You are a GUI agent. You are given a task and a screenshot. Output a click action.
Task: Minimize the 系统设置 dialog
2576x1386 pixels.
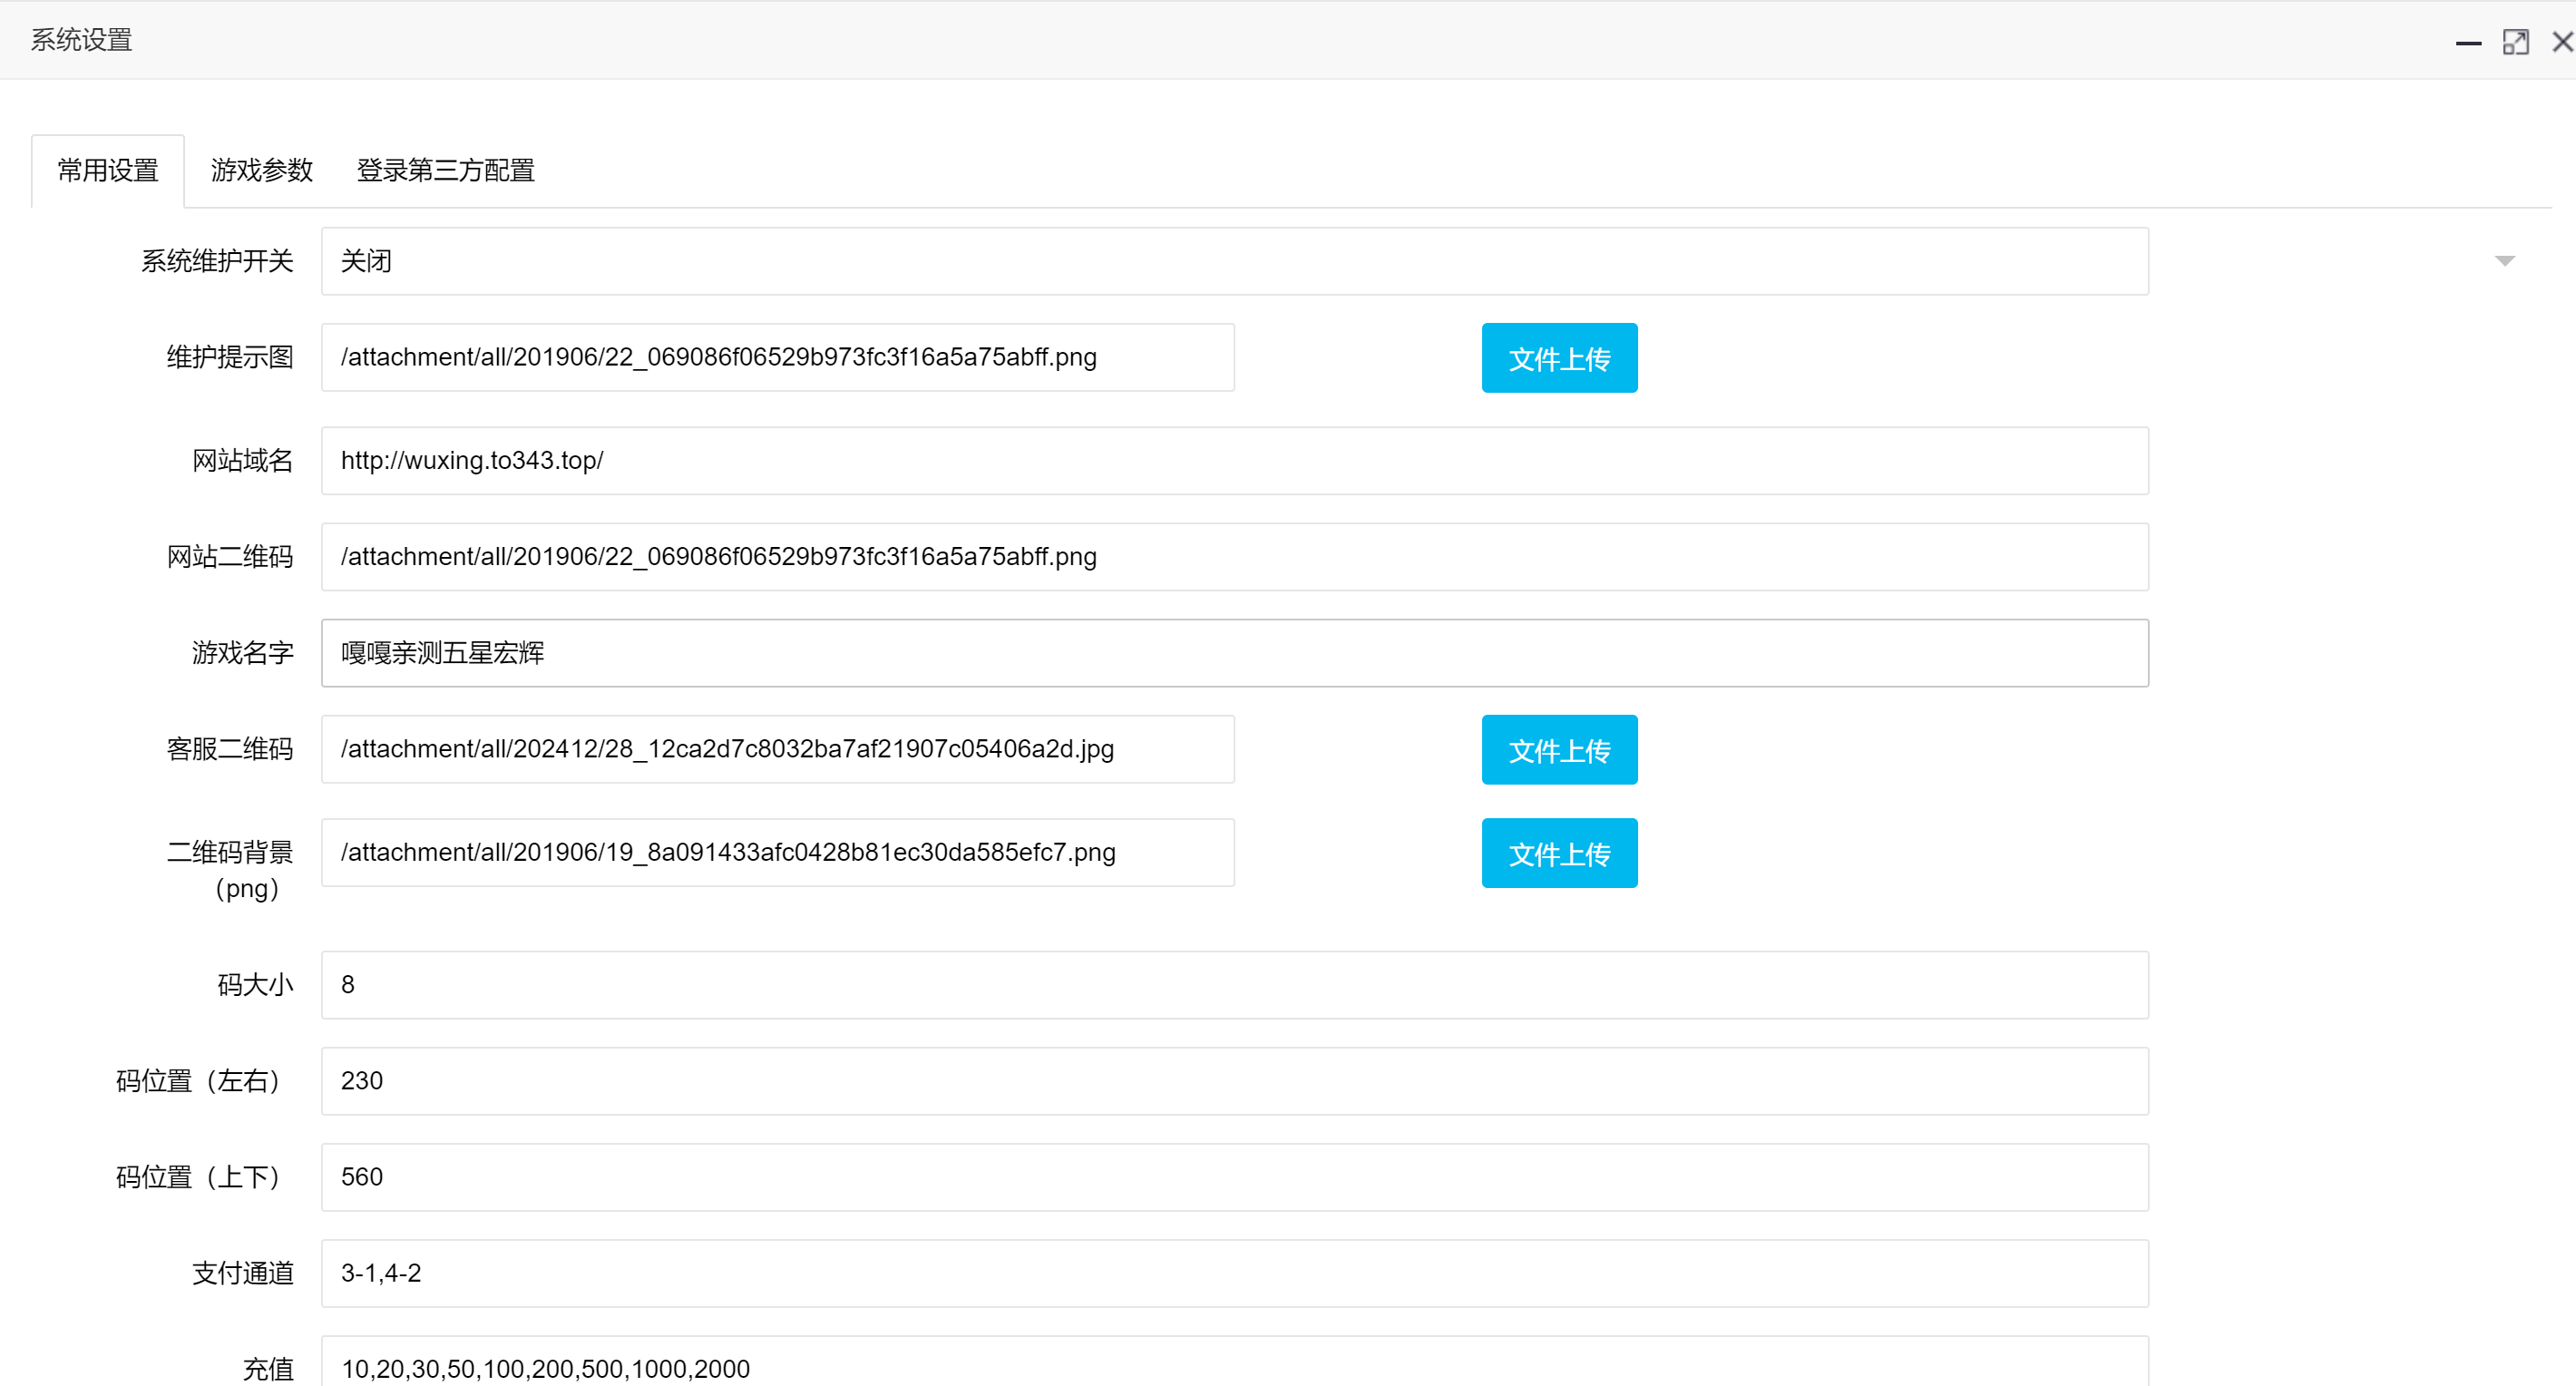click(2468, 42)
